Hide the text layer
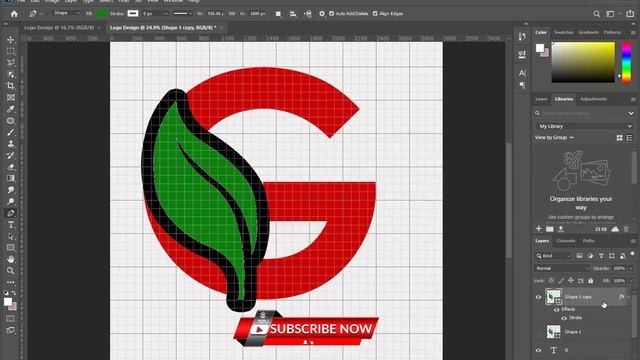Screen dimensions: 640x360 pos(538,350)
